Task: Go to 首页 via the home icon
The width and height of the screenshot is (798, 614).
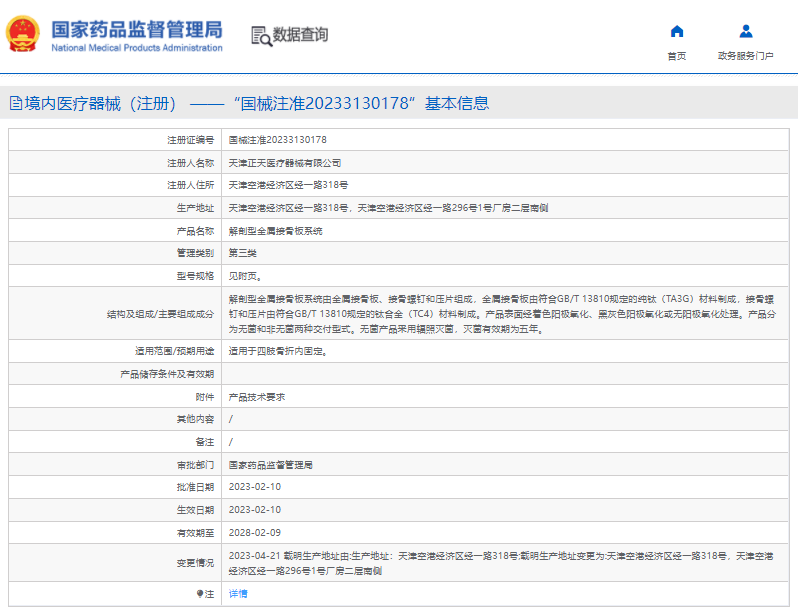Action: coord(676,32)
